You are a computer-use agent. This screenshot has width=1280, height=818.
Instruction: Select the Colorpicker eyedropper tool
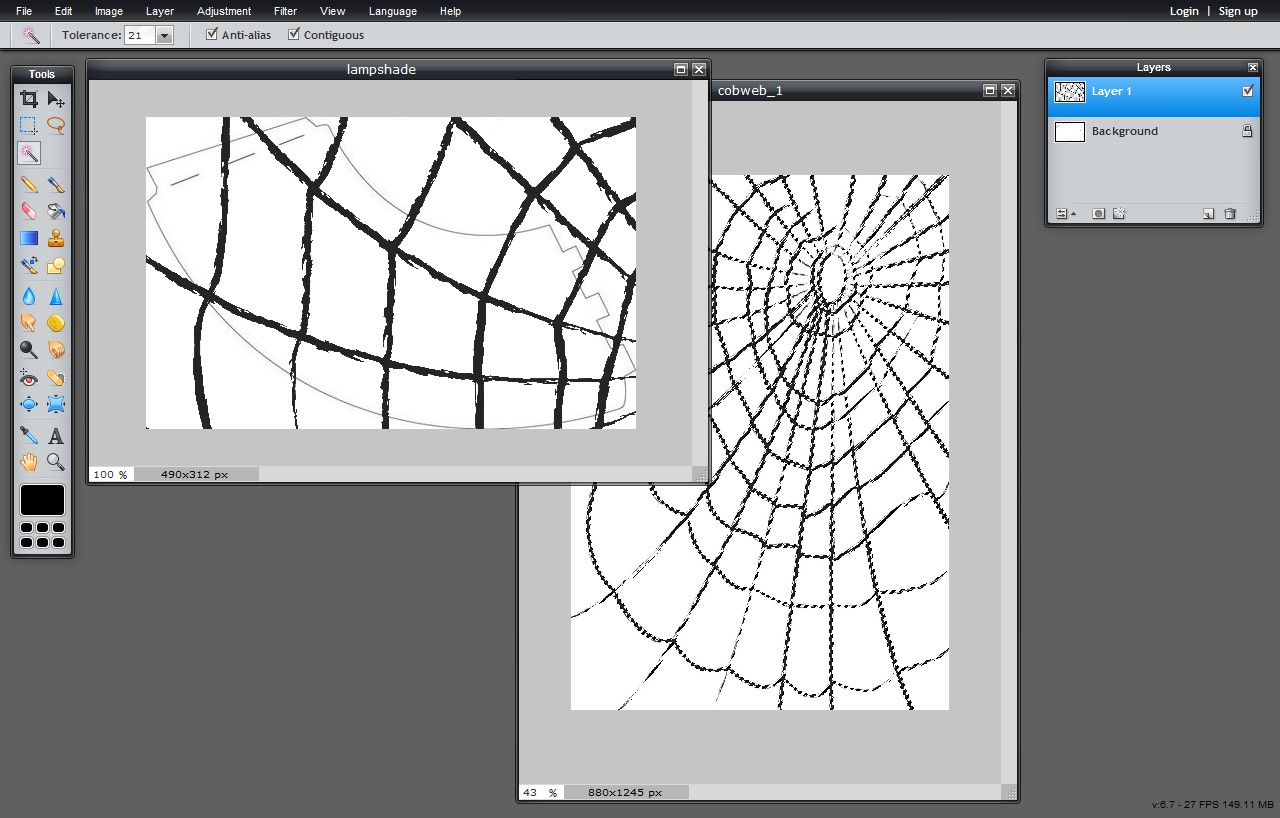click(29, 436)
